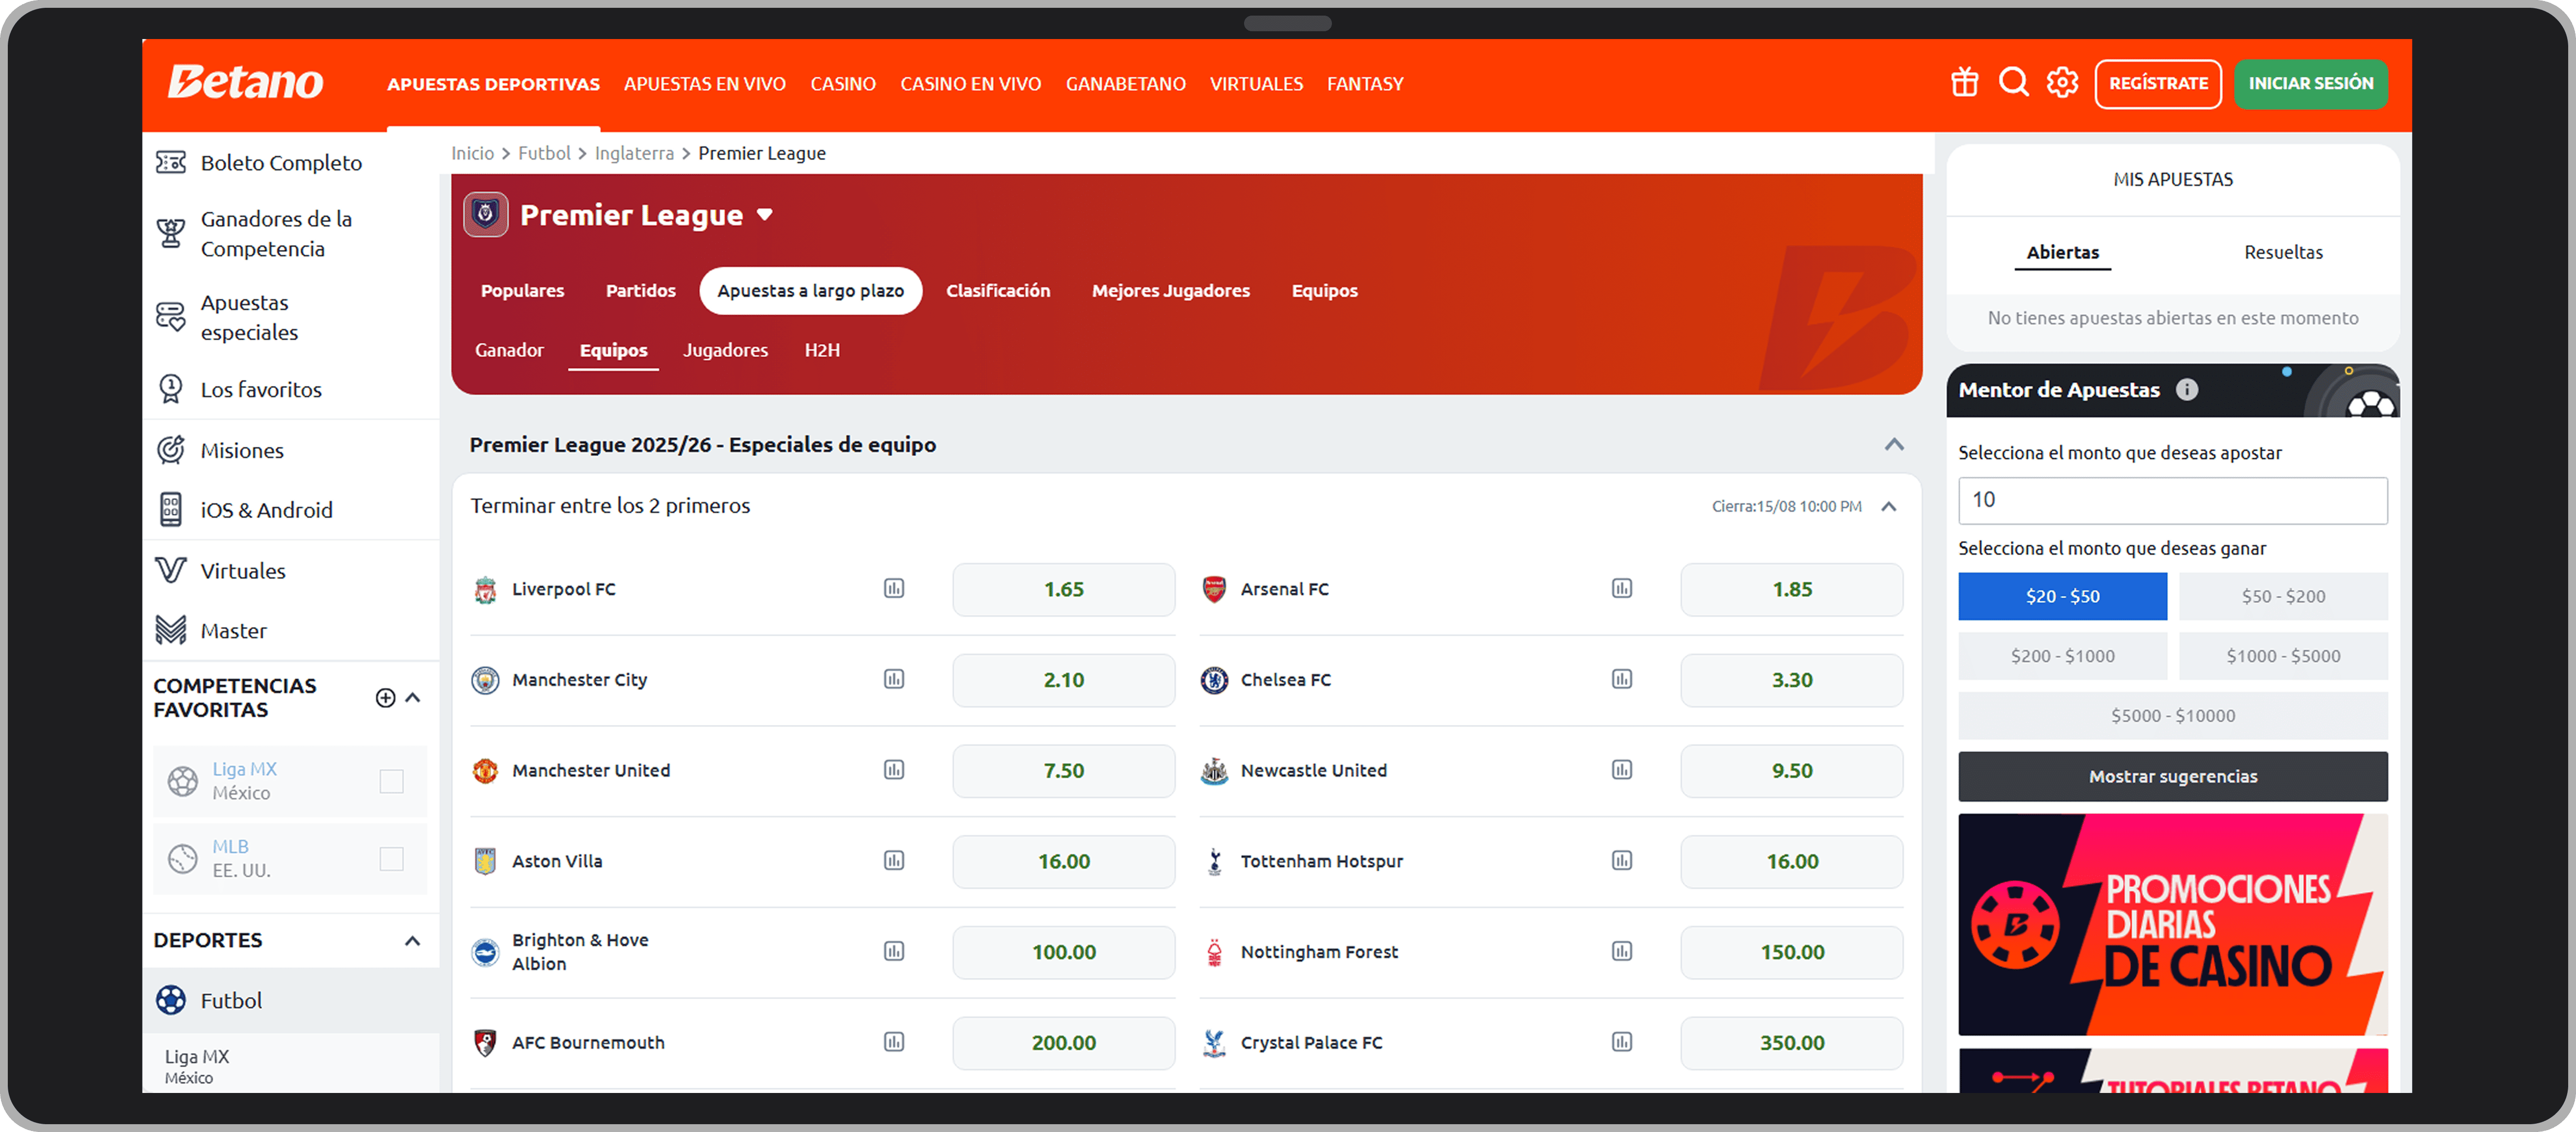Bet on Liverpool FC at odds 1.65

[1063, 589]
